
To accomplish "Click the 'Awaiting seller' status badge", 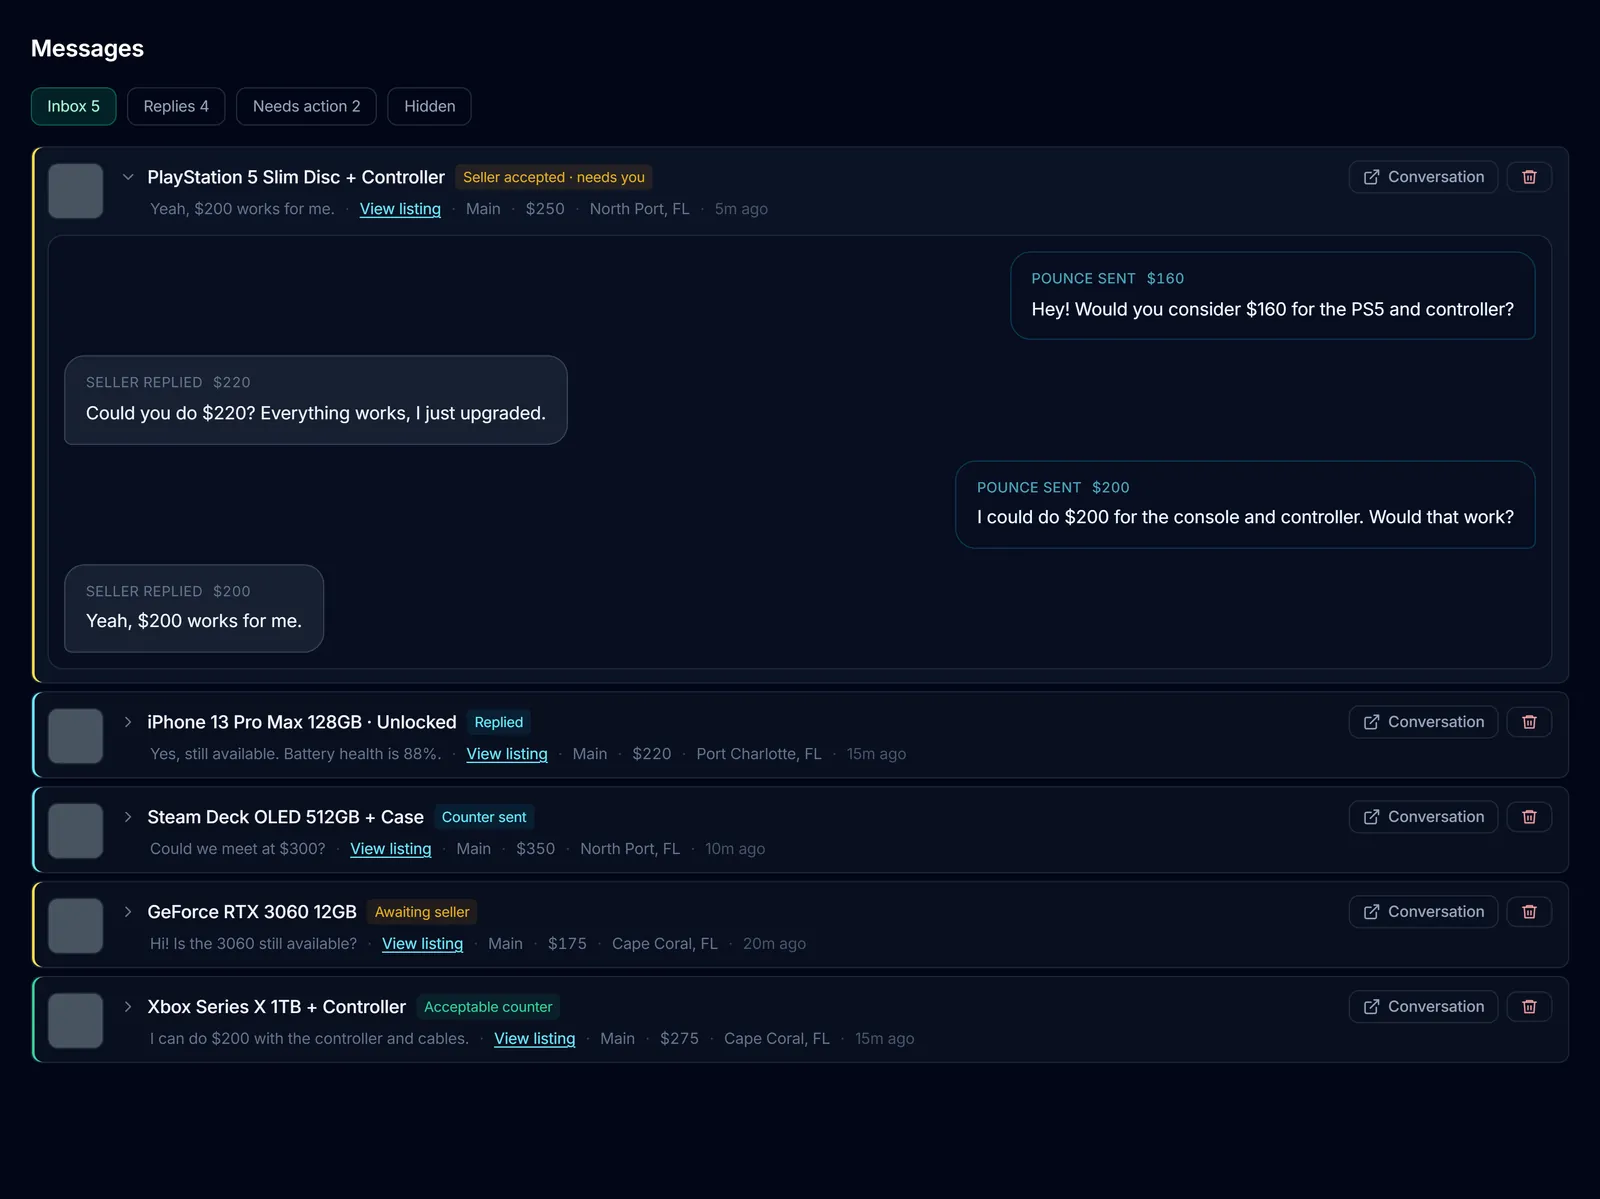I will (x=422, y=912).
